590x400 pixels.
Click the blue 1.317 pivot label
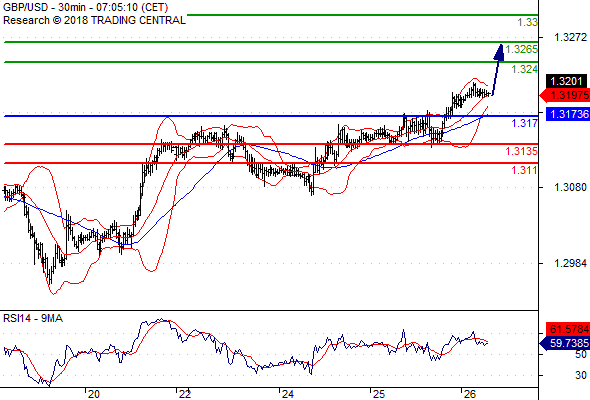click(524, 123)
